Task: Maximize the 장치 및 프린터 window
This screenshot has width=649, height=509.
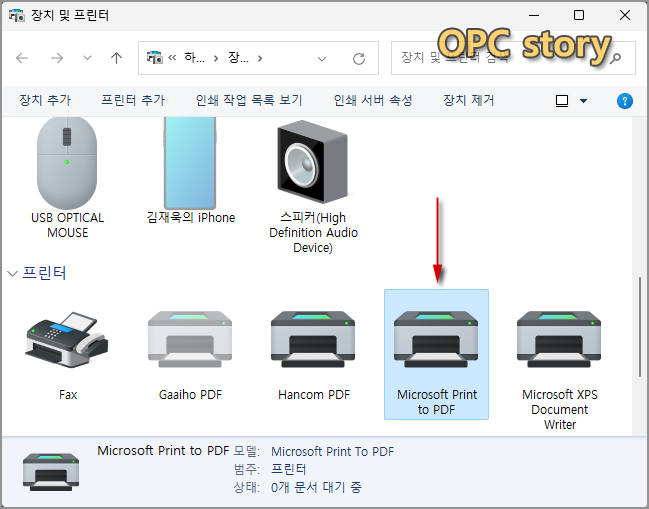Action: point(579,15)
